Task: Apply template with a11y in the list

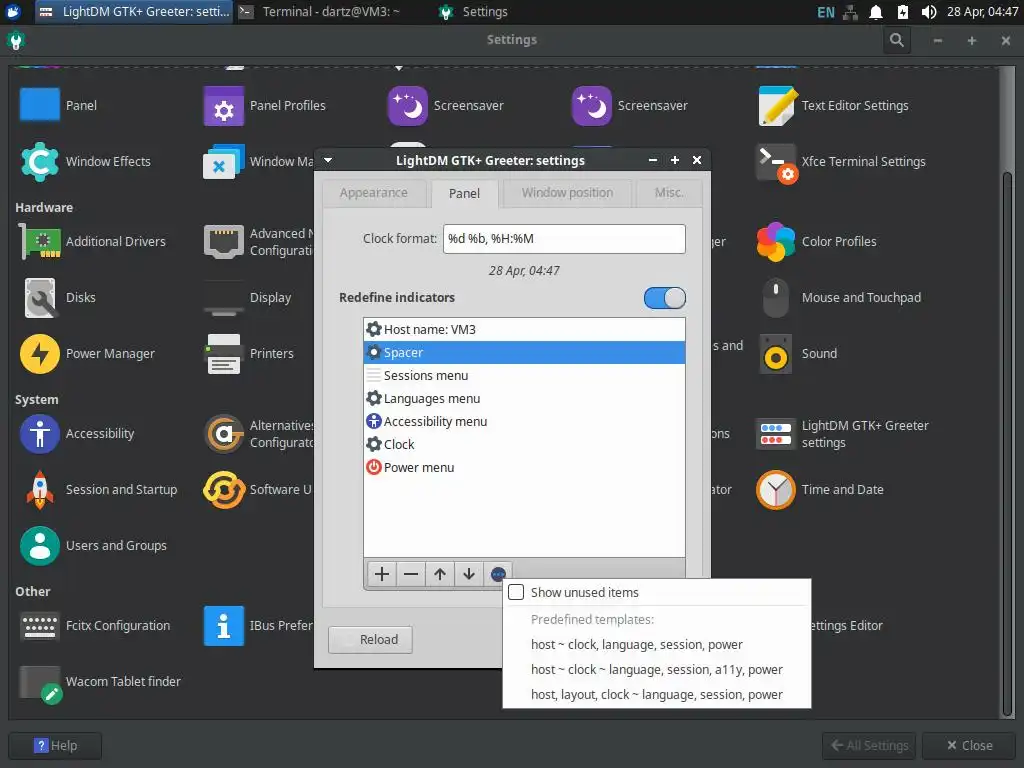Action: [656, 669]
